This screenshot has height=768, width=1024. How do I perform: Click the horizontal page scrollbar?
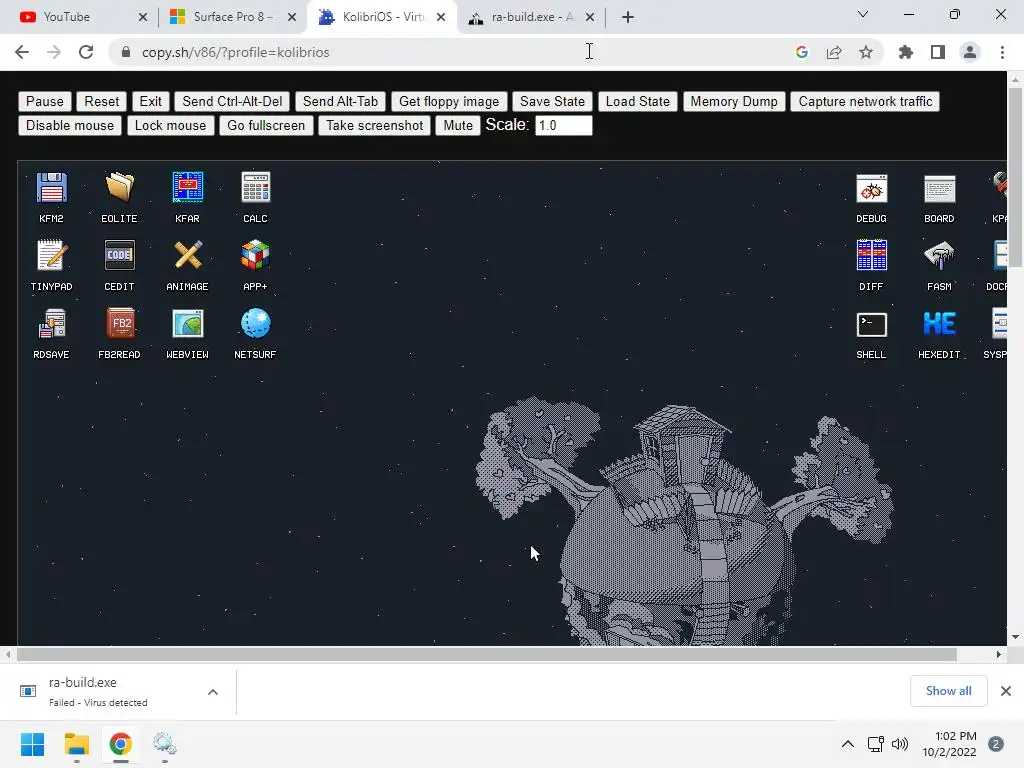click(x=487, y=654)
